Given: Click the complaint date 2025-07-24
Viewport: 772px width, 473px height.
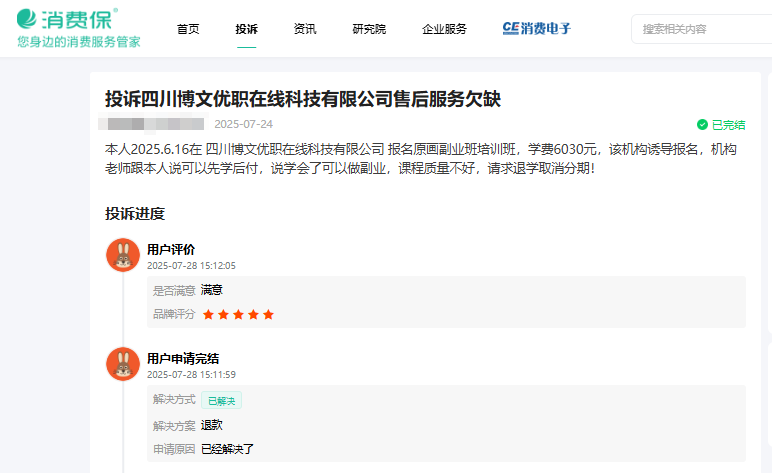Looking at the screenshot, I should coord(243,124).
